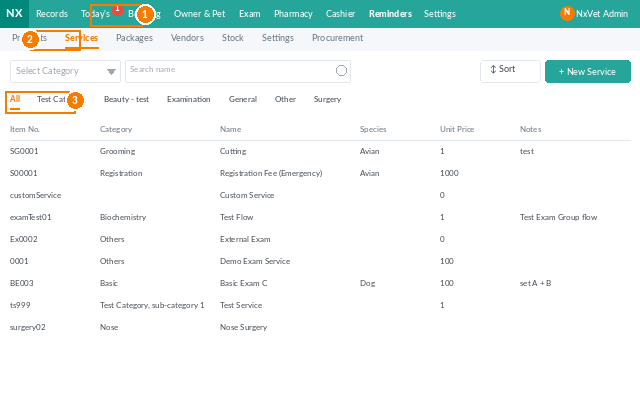Switch to the Stock tab
The width and height of the screenshot is (640, 400).
coord(233,38)
